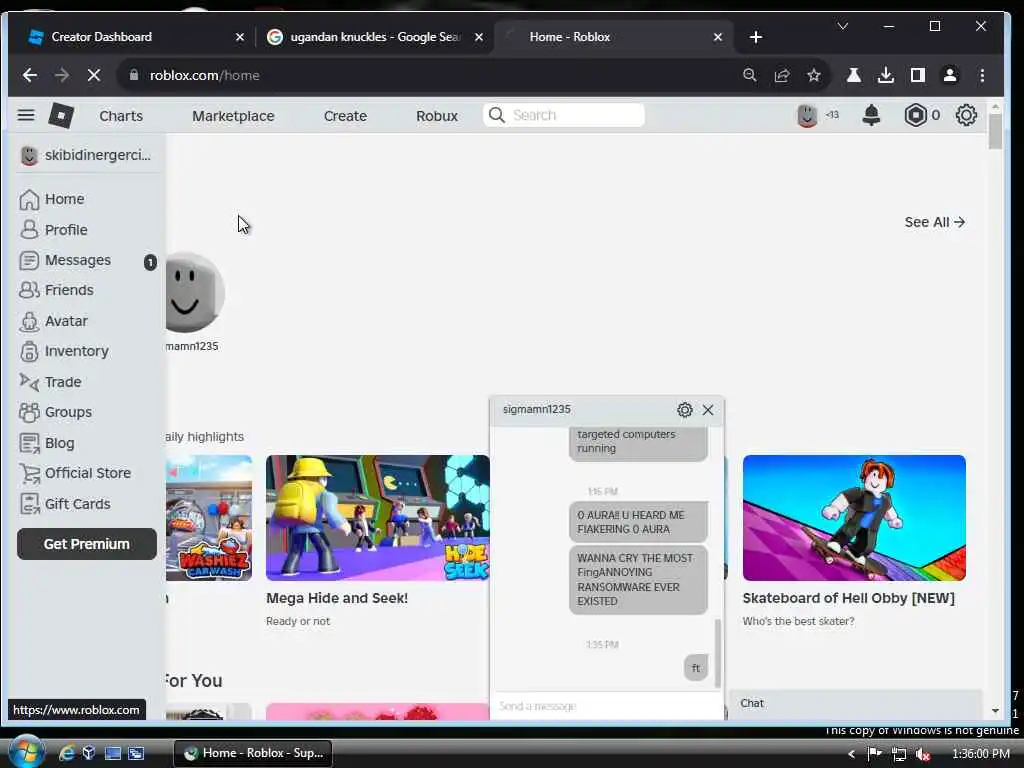1024x768 pixels.
Task: Launch Internet Explorer from the taskbar
Action: click(67, 753)
